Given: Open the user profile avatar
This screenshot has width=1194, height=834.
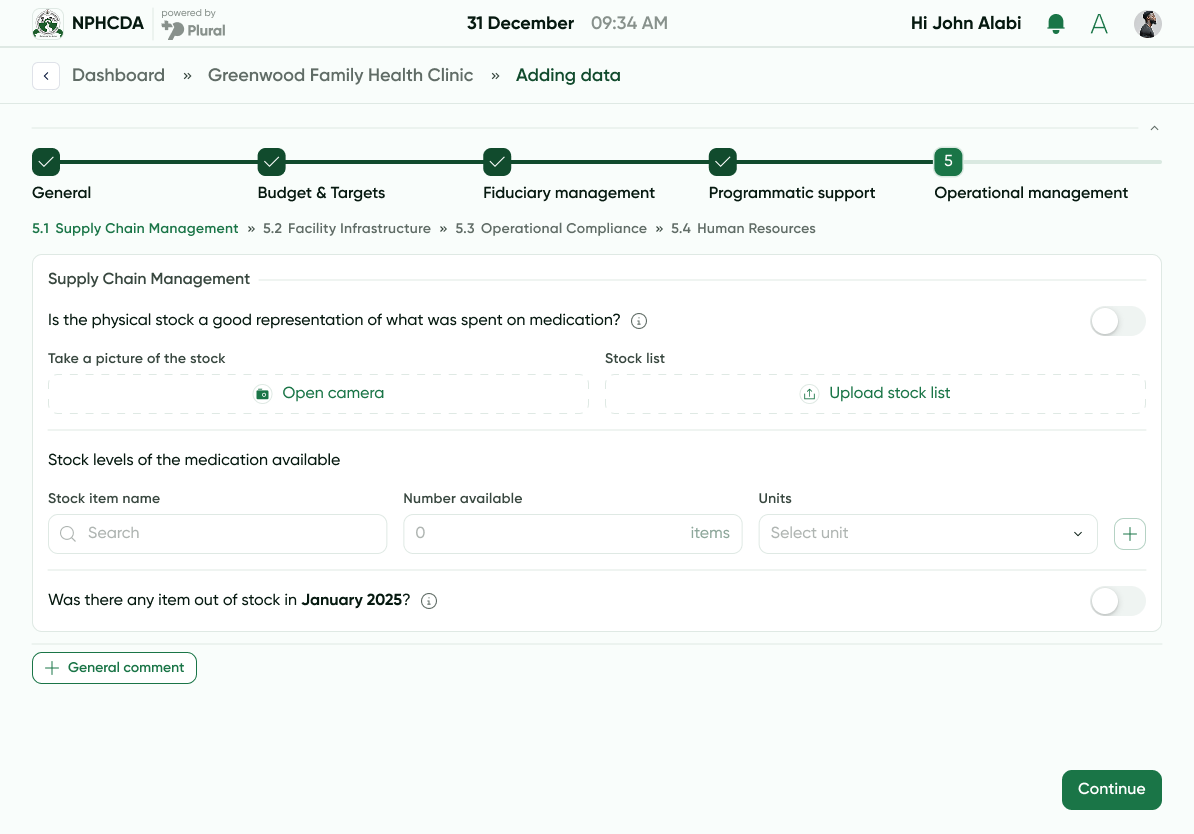Looking at the screenshot, I should (x=1148, y=24).
